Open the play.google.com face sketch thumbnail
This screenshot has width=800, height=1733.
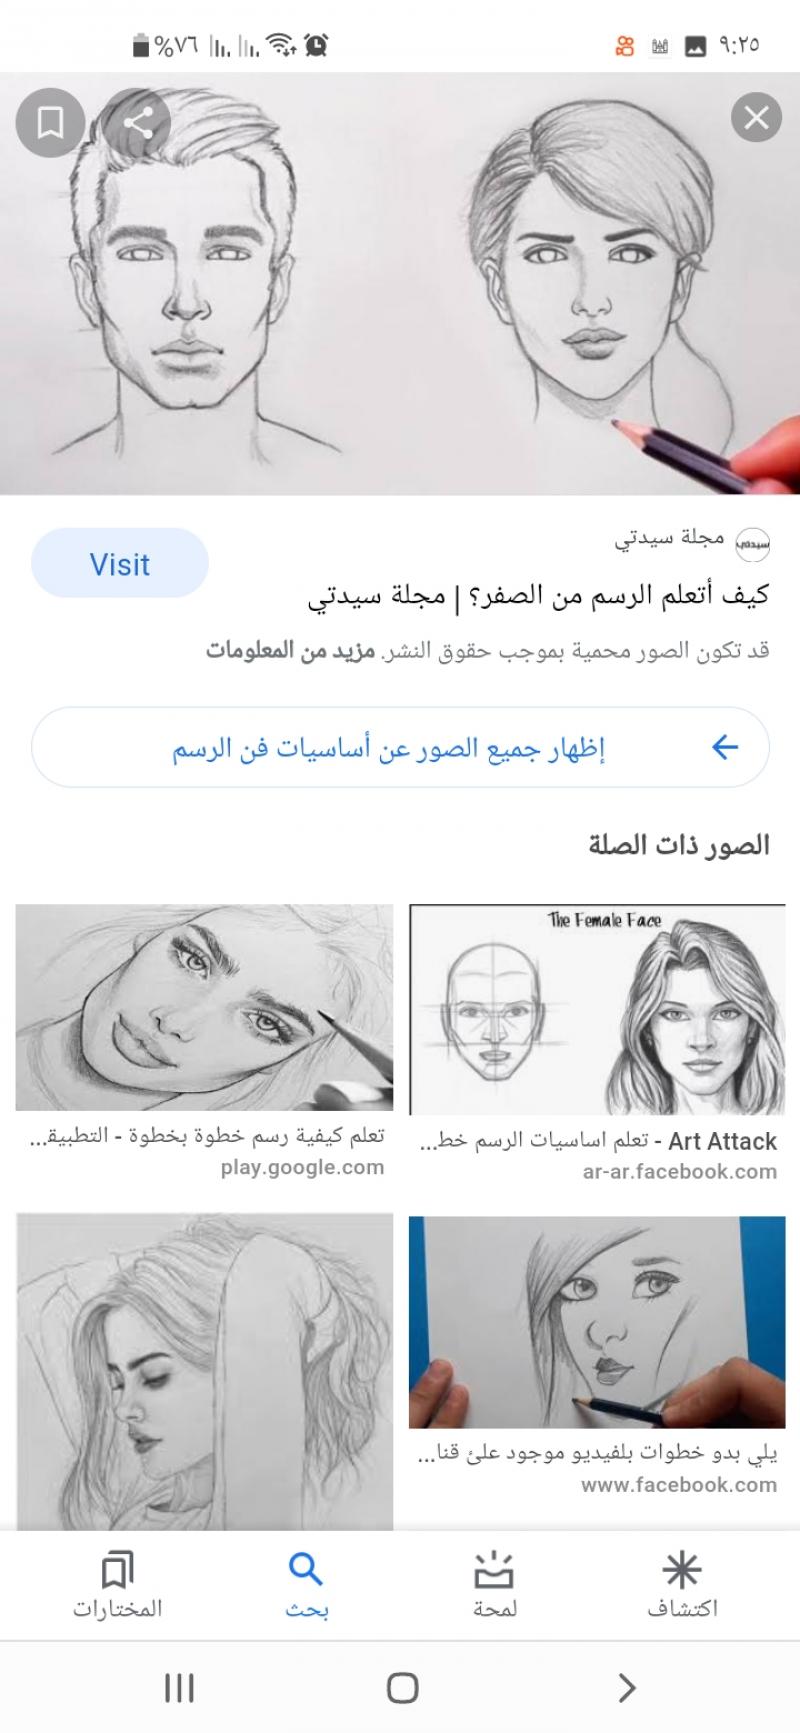tap(204, 1007)
